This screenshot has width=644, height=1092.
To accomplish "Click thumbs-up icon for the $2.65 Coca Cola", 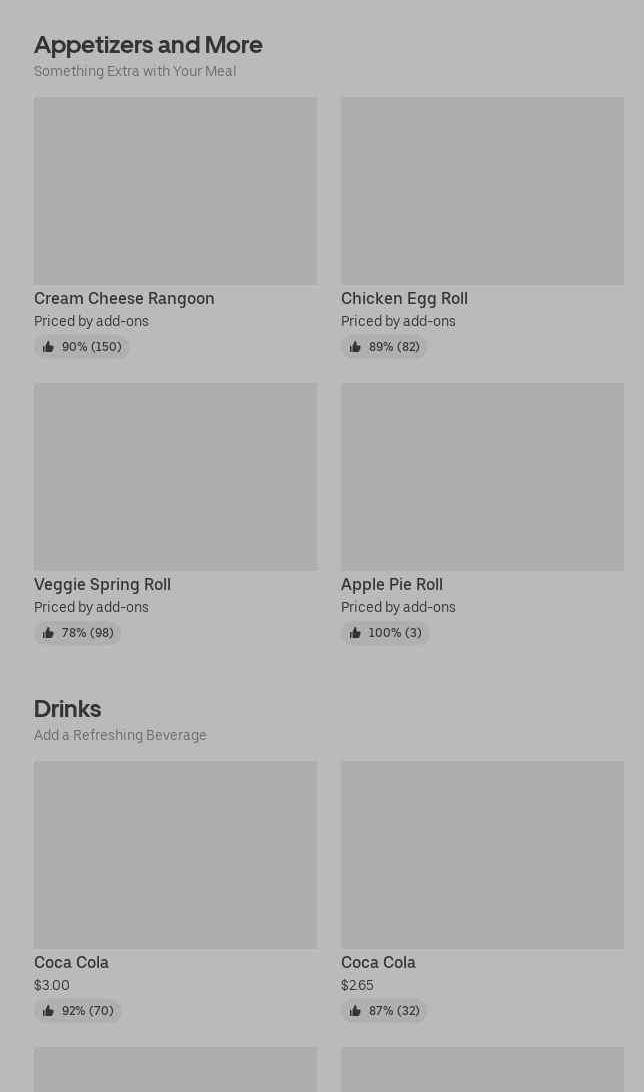I will click(x=355, y=1011).
